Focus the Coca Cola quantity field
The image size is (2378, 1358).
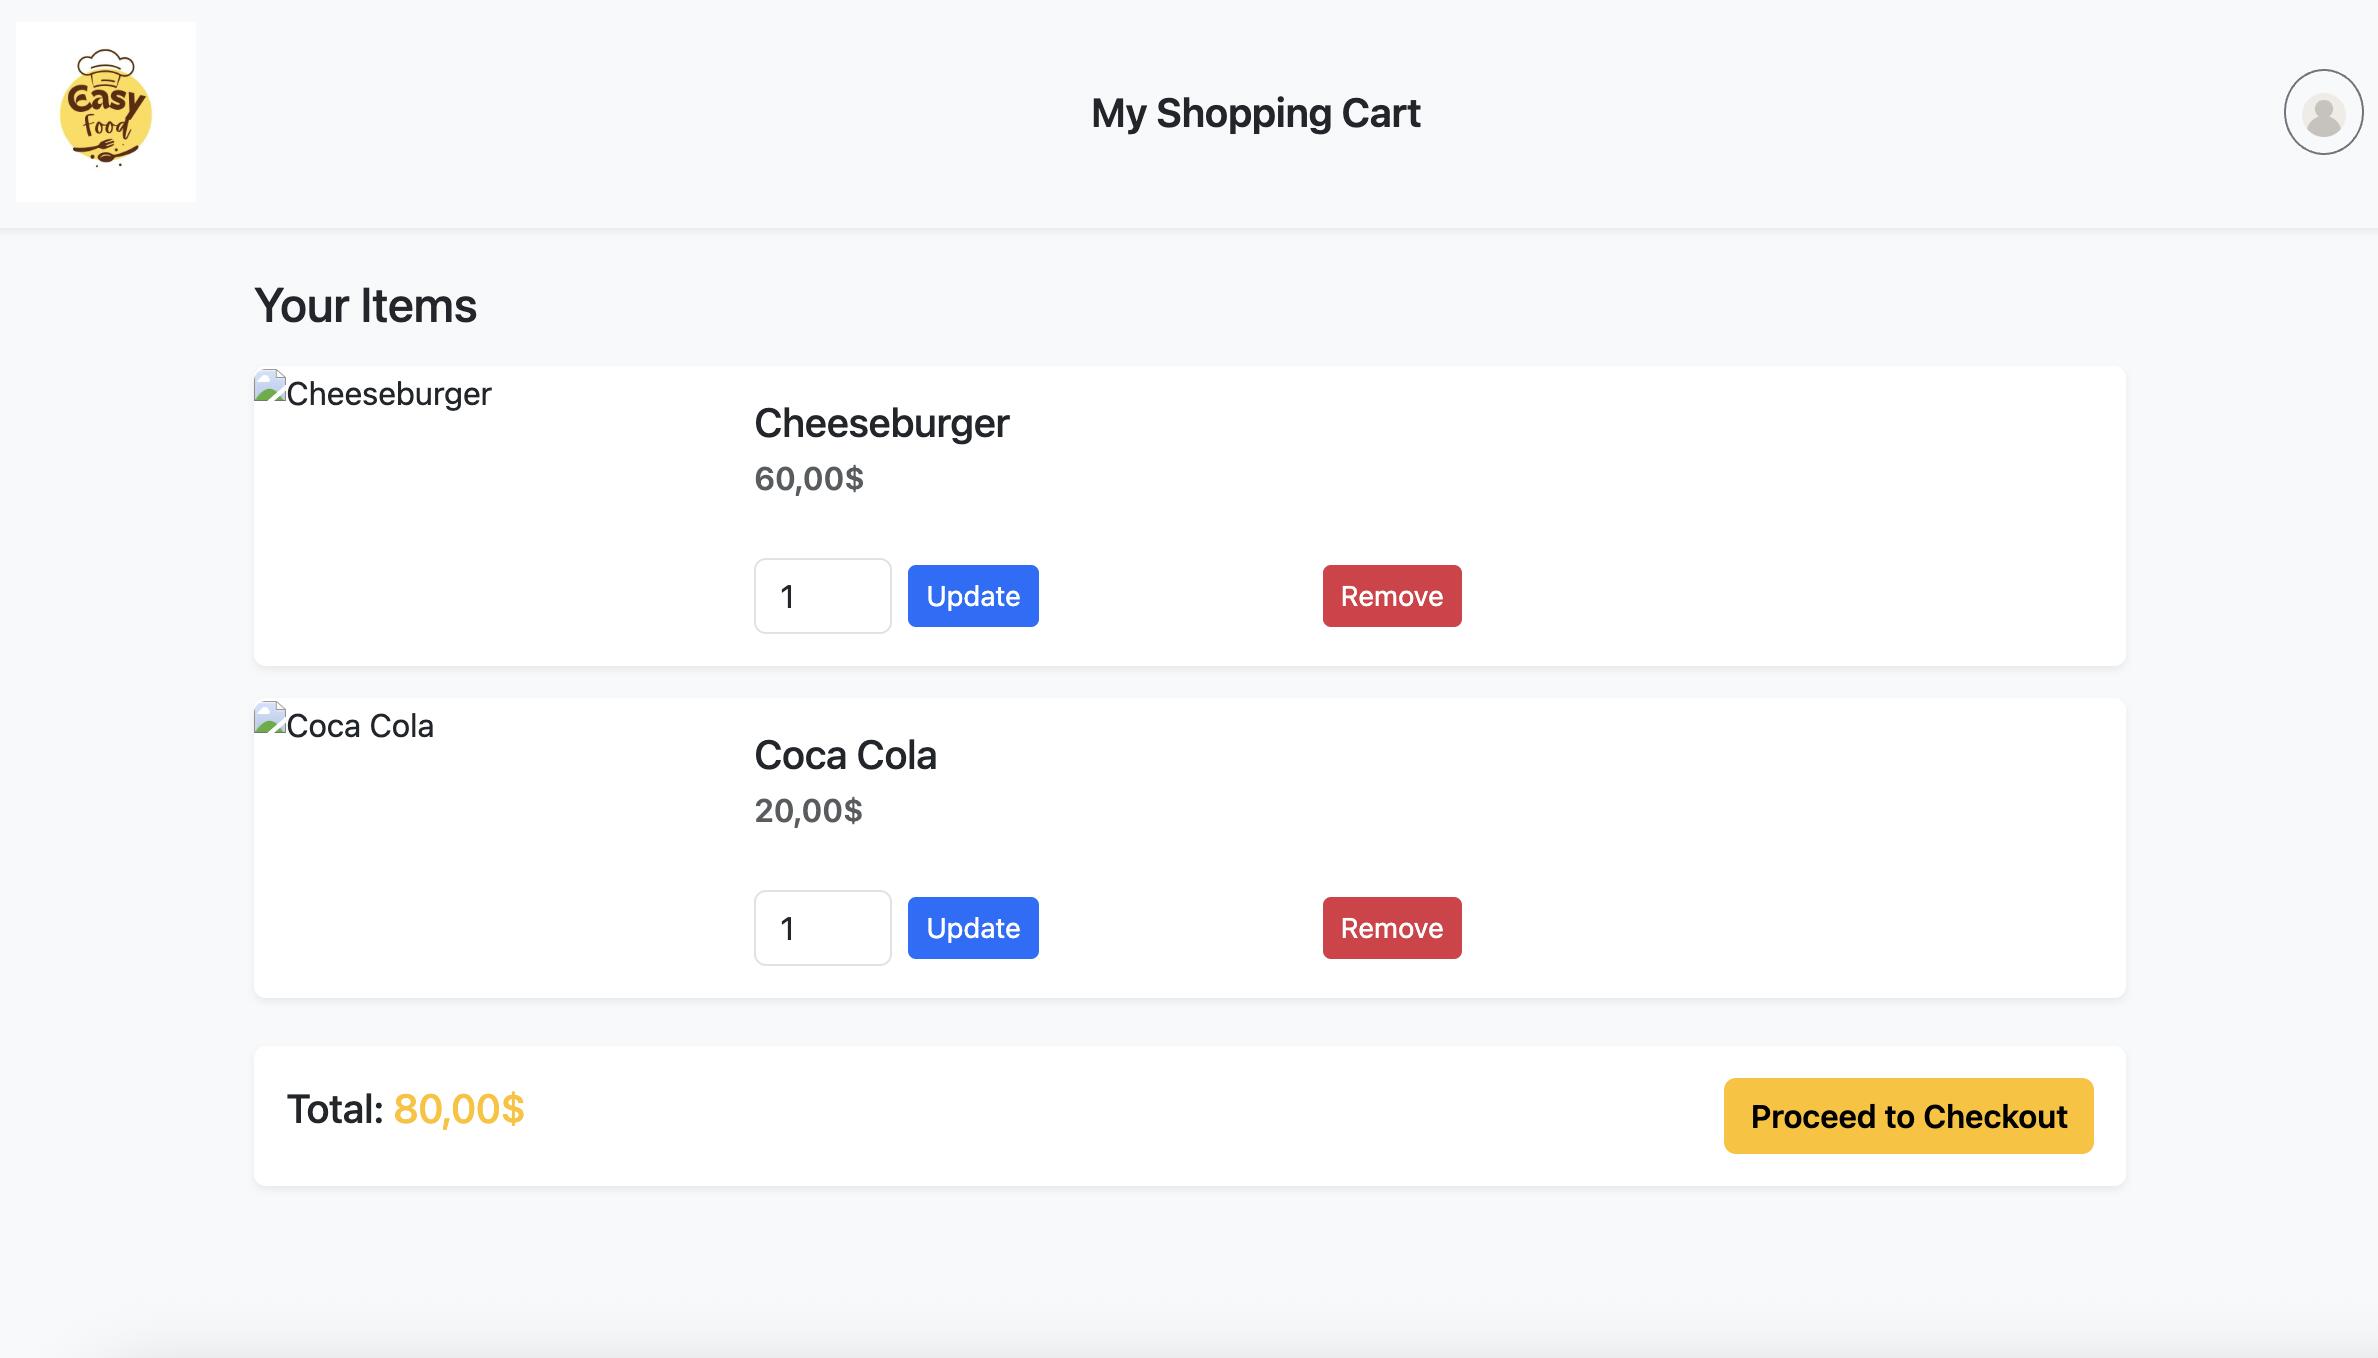click(x=822, y=928)
